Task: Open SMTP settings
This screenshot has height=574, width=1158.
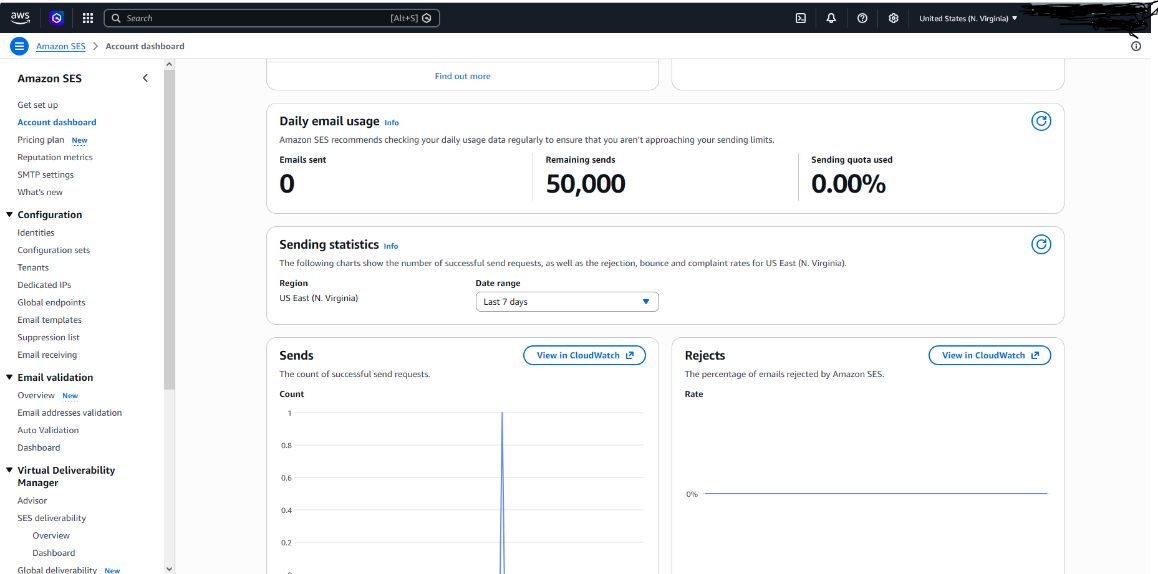Action: pyautogui.click(x=45, y=175)
